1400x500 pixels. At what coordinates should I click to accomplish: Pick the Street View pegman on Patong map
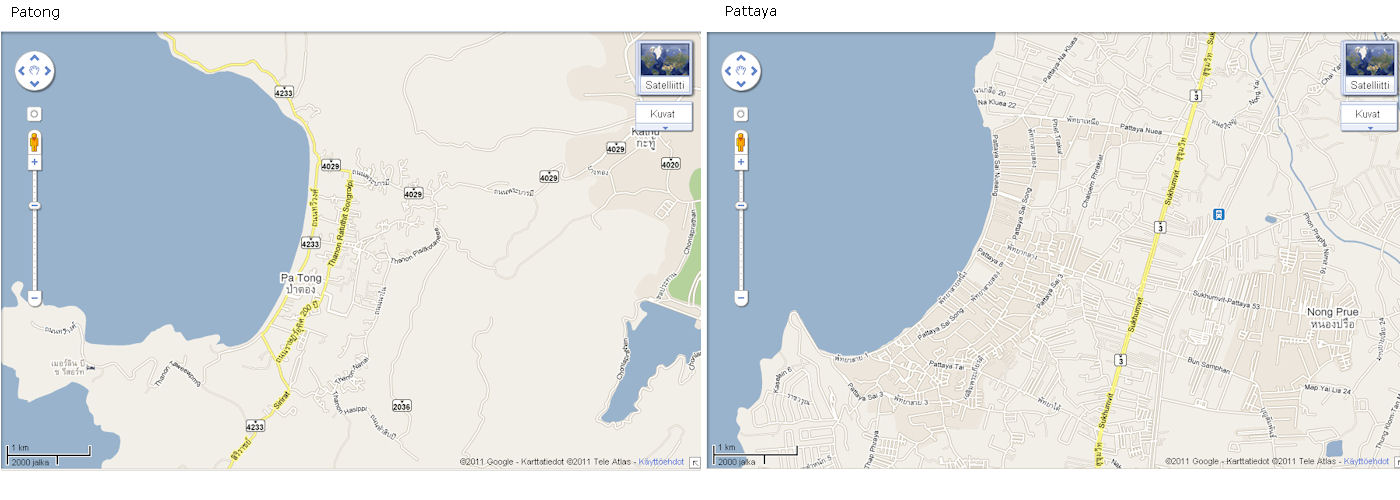(x=34, y=141)
